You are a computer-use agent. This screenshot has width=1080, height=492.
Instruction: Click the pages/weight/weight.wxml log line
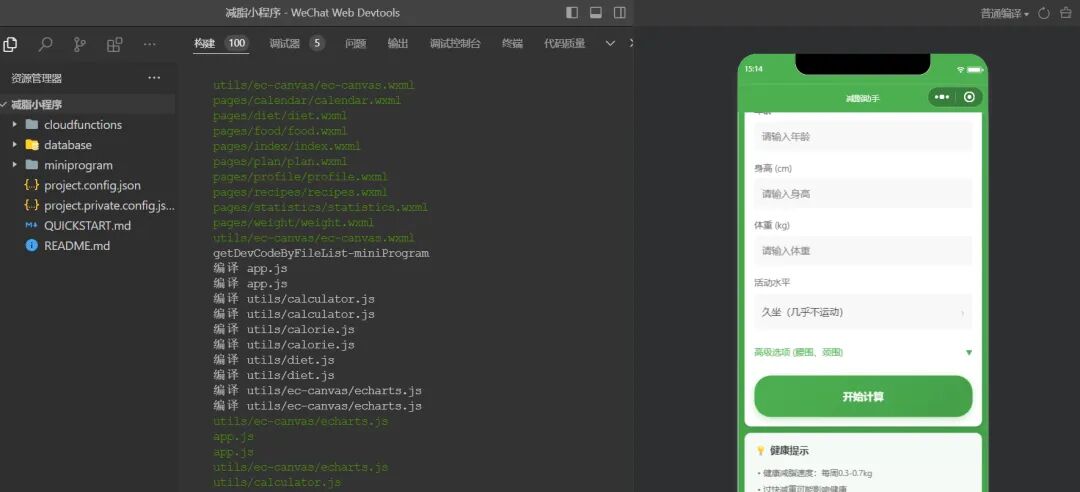293,223
